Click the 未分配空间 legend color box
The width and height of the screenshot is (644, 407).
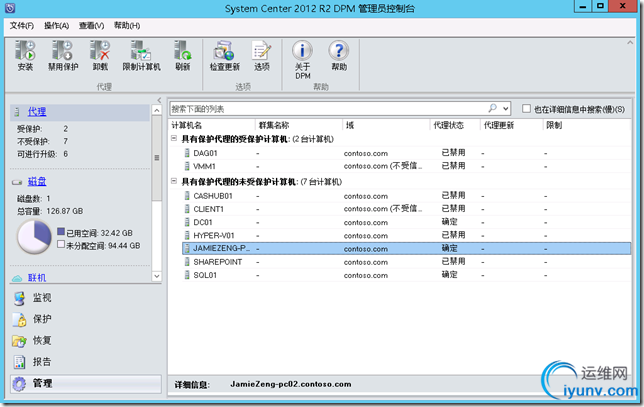[61, 244]
